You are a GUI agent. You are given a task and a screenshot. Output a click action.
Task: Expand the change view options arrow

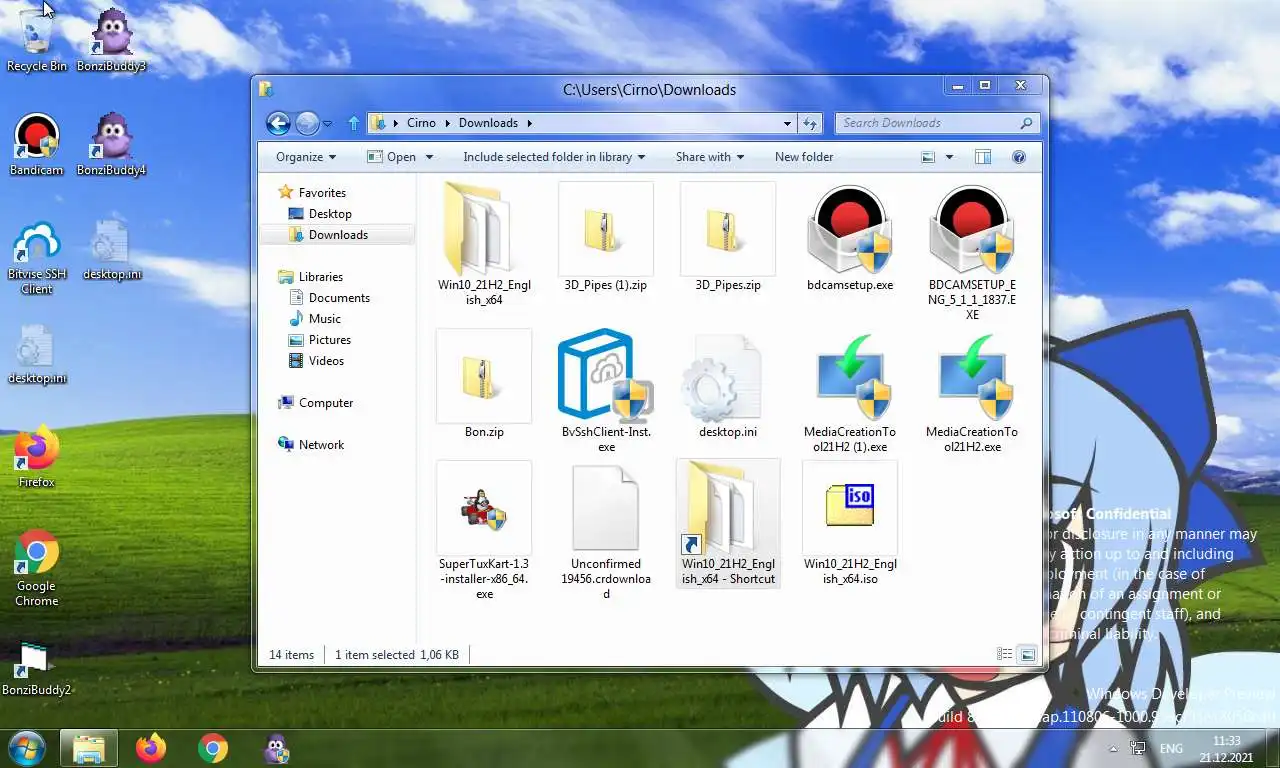(x=949, y=157)
